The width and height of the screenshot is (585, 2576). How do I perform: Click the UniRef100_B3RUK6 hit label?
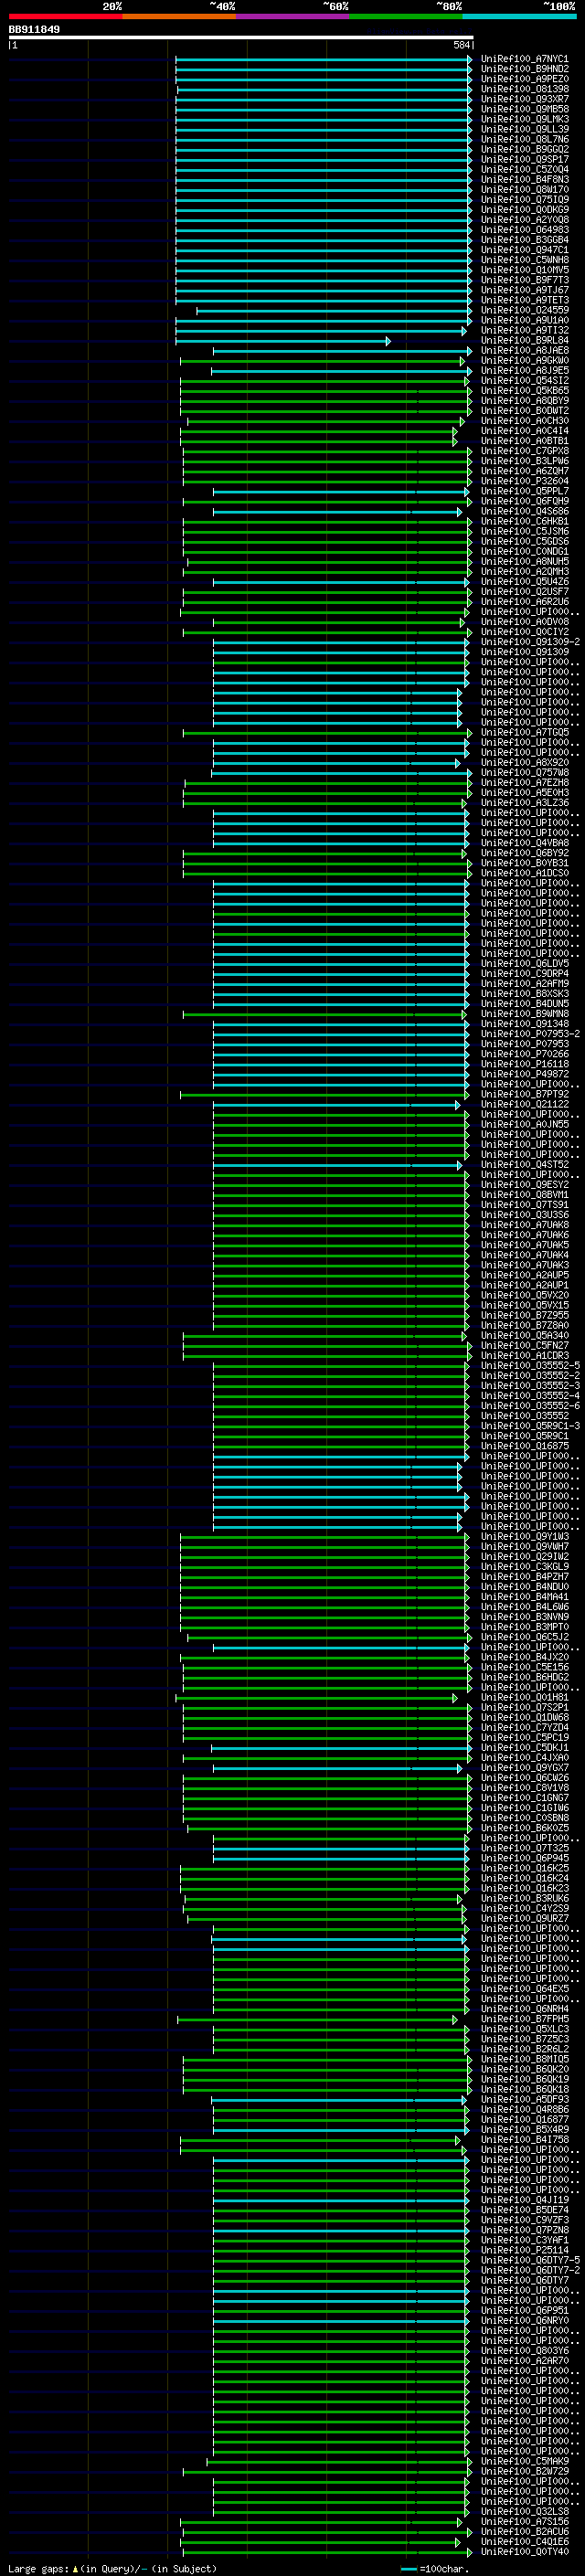(x=524, y=1898)
